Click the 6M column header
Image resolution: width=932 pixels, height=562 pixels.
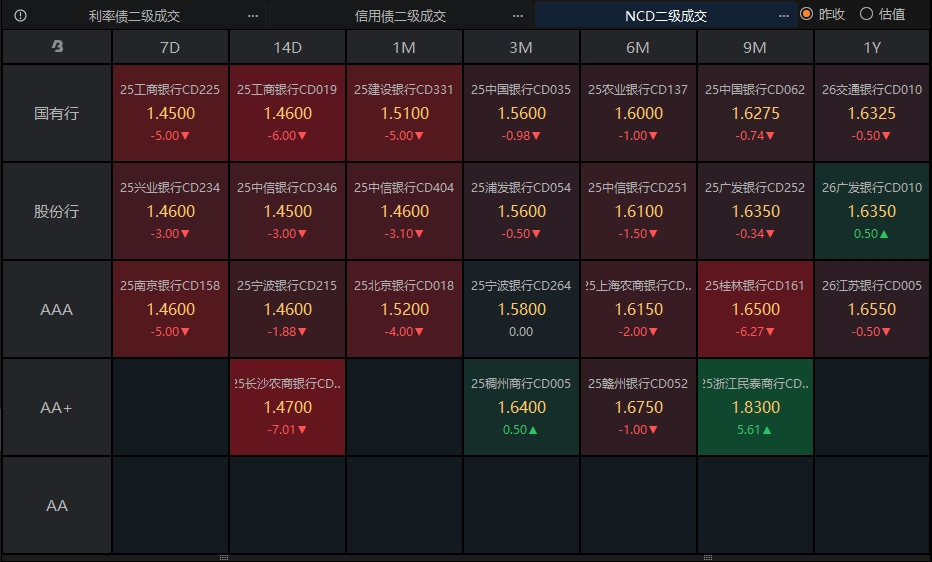pos(638,47)
